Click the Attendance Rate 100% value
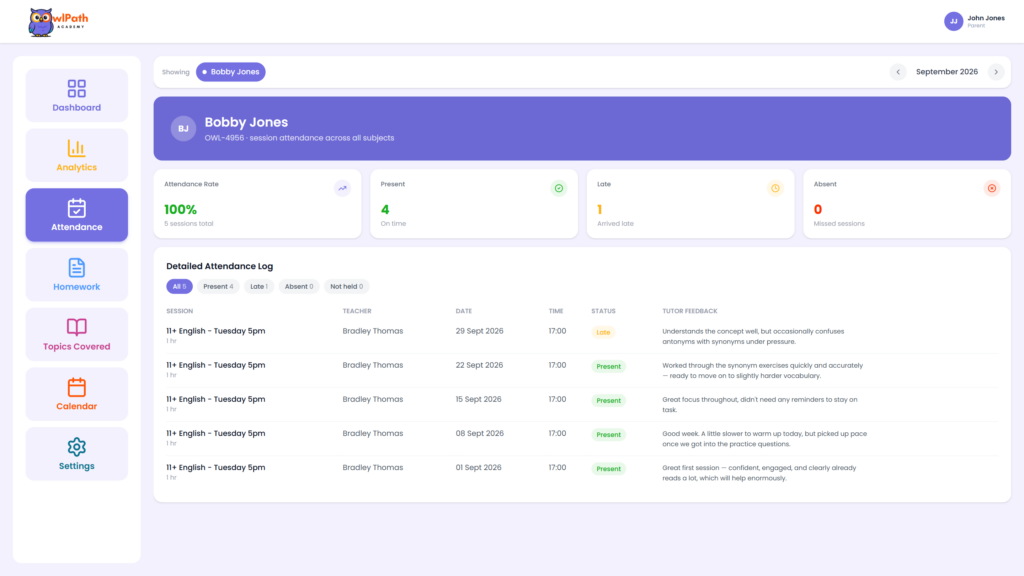1024x576 pixels. (180, 210)
